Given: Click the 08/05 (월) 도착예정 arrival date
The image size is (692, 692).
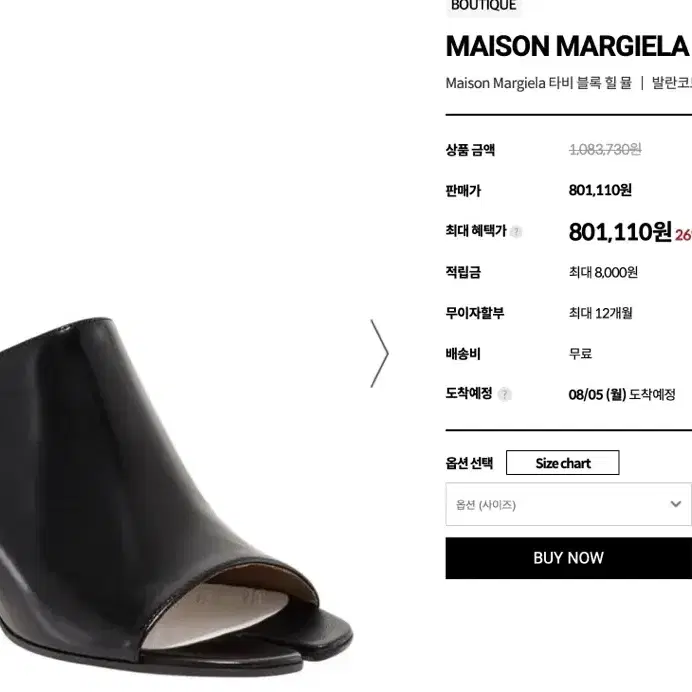Looking at the screenshot, I should pos(622,394).
